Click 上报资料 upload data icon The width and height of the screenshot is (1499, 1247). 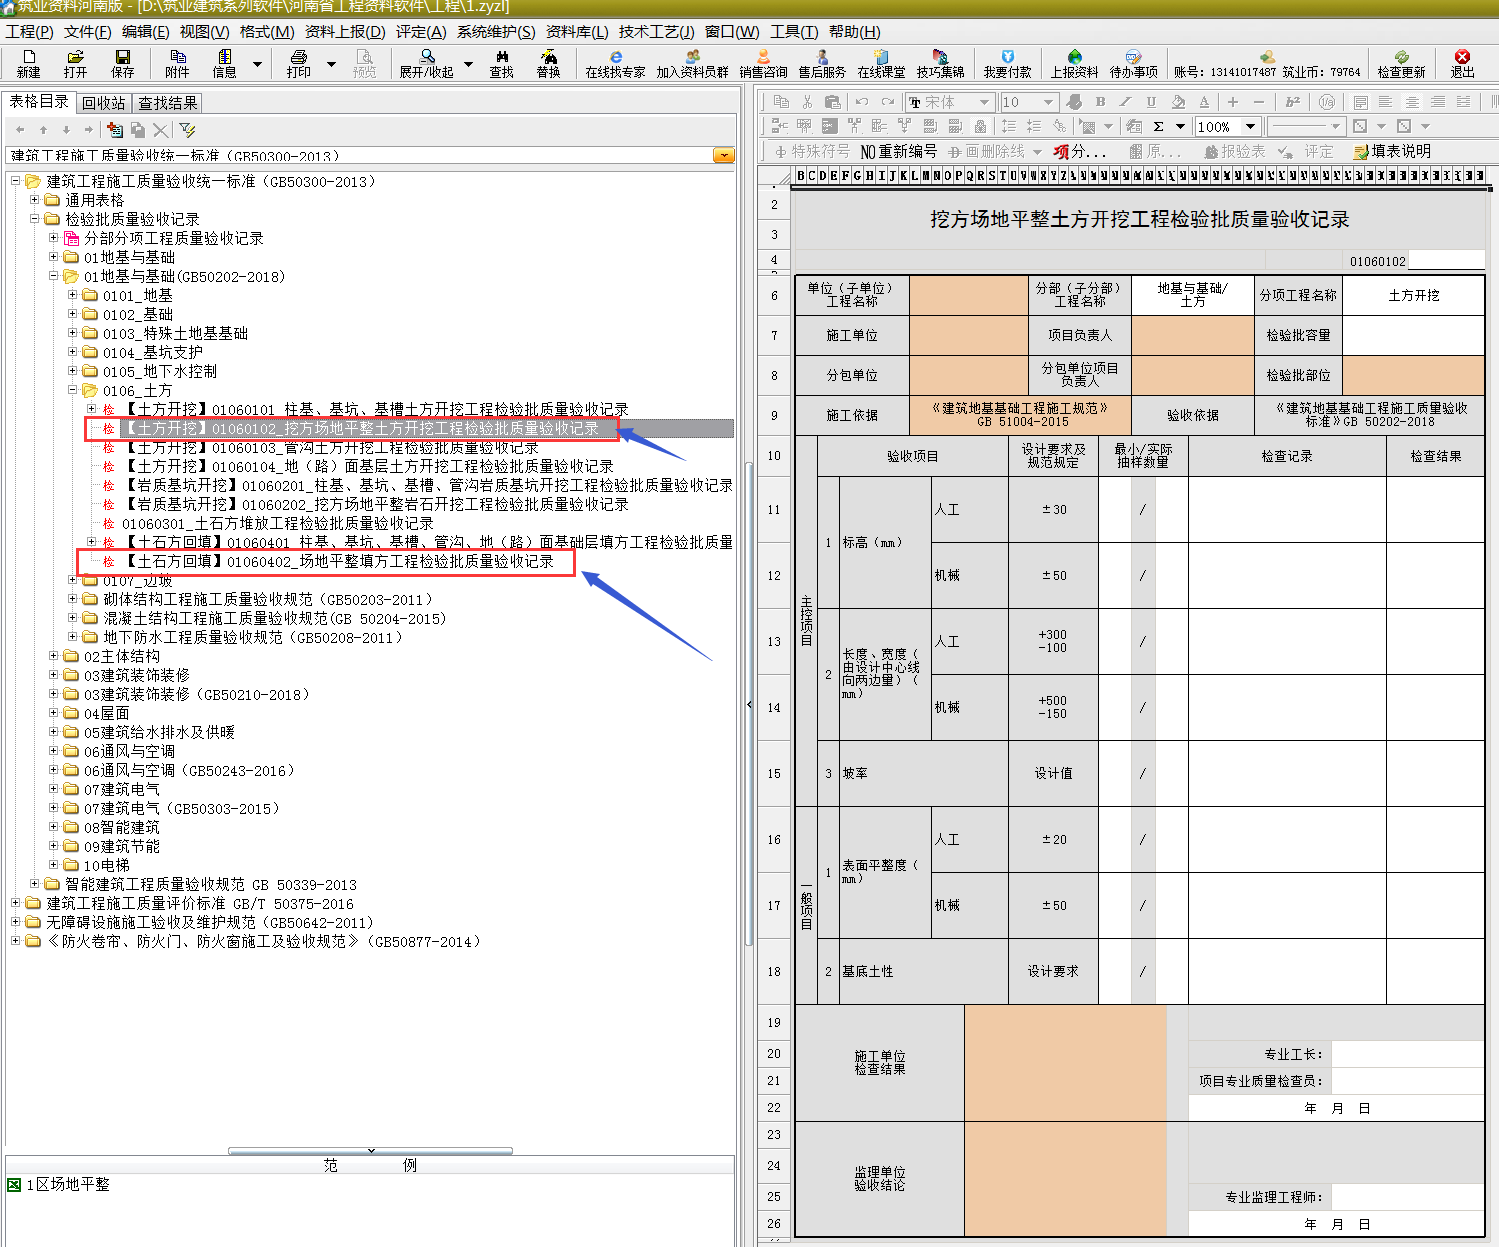(1074, 64)
